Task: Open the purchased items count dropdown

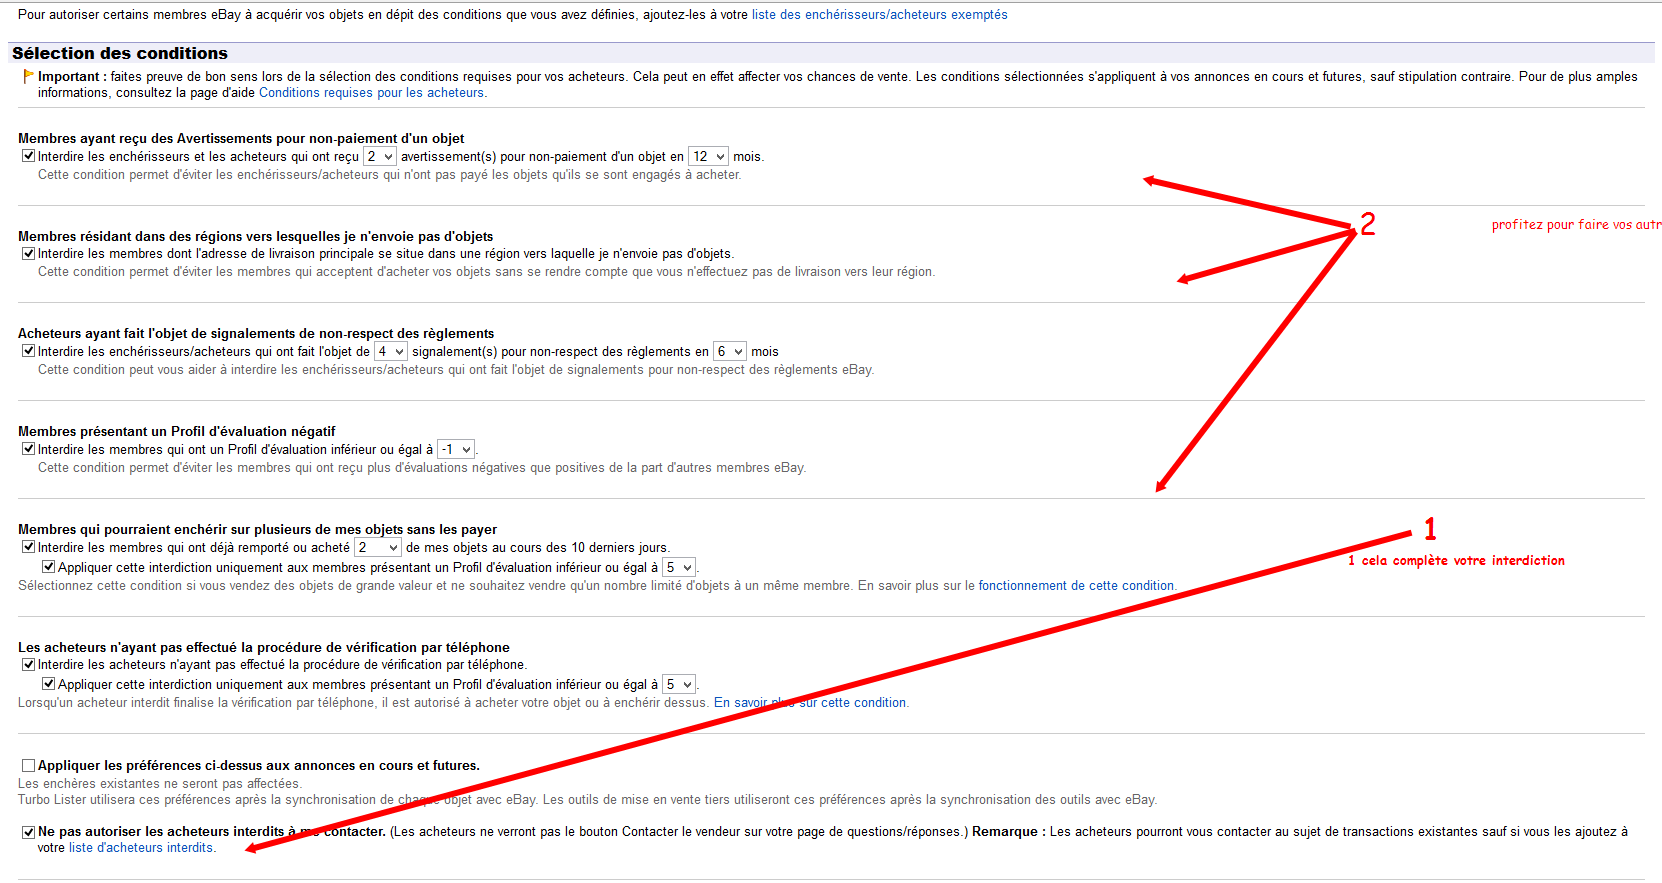Action: coord(378,547)
